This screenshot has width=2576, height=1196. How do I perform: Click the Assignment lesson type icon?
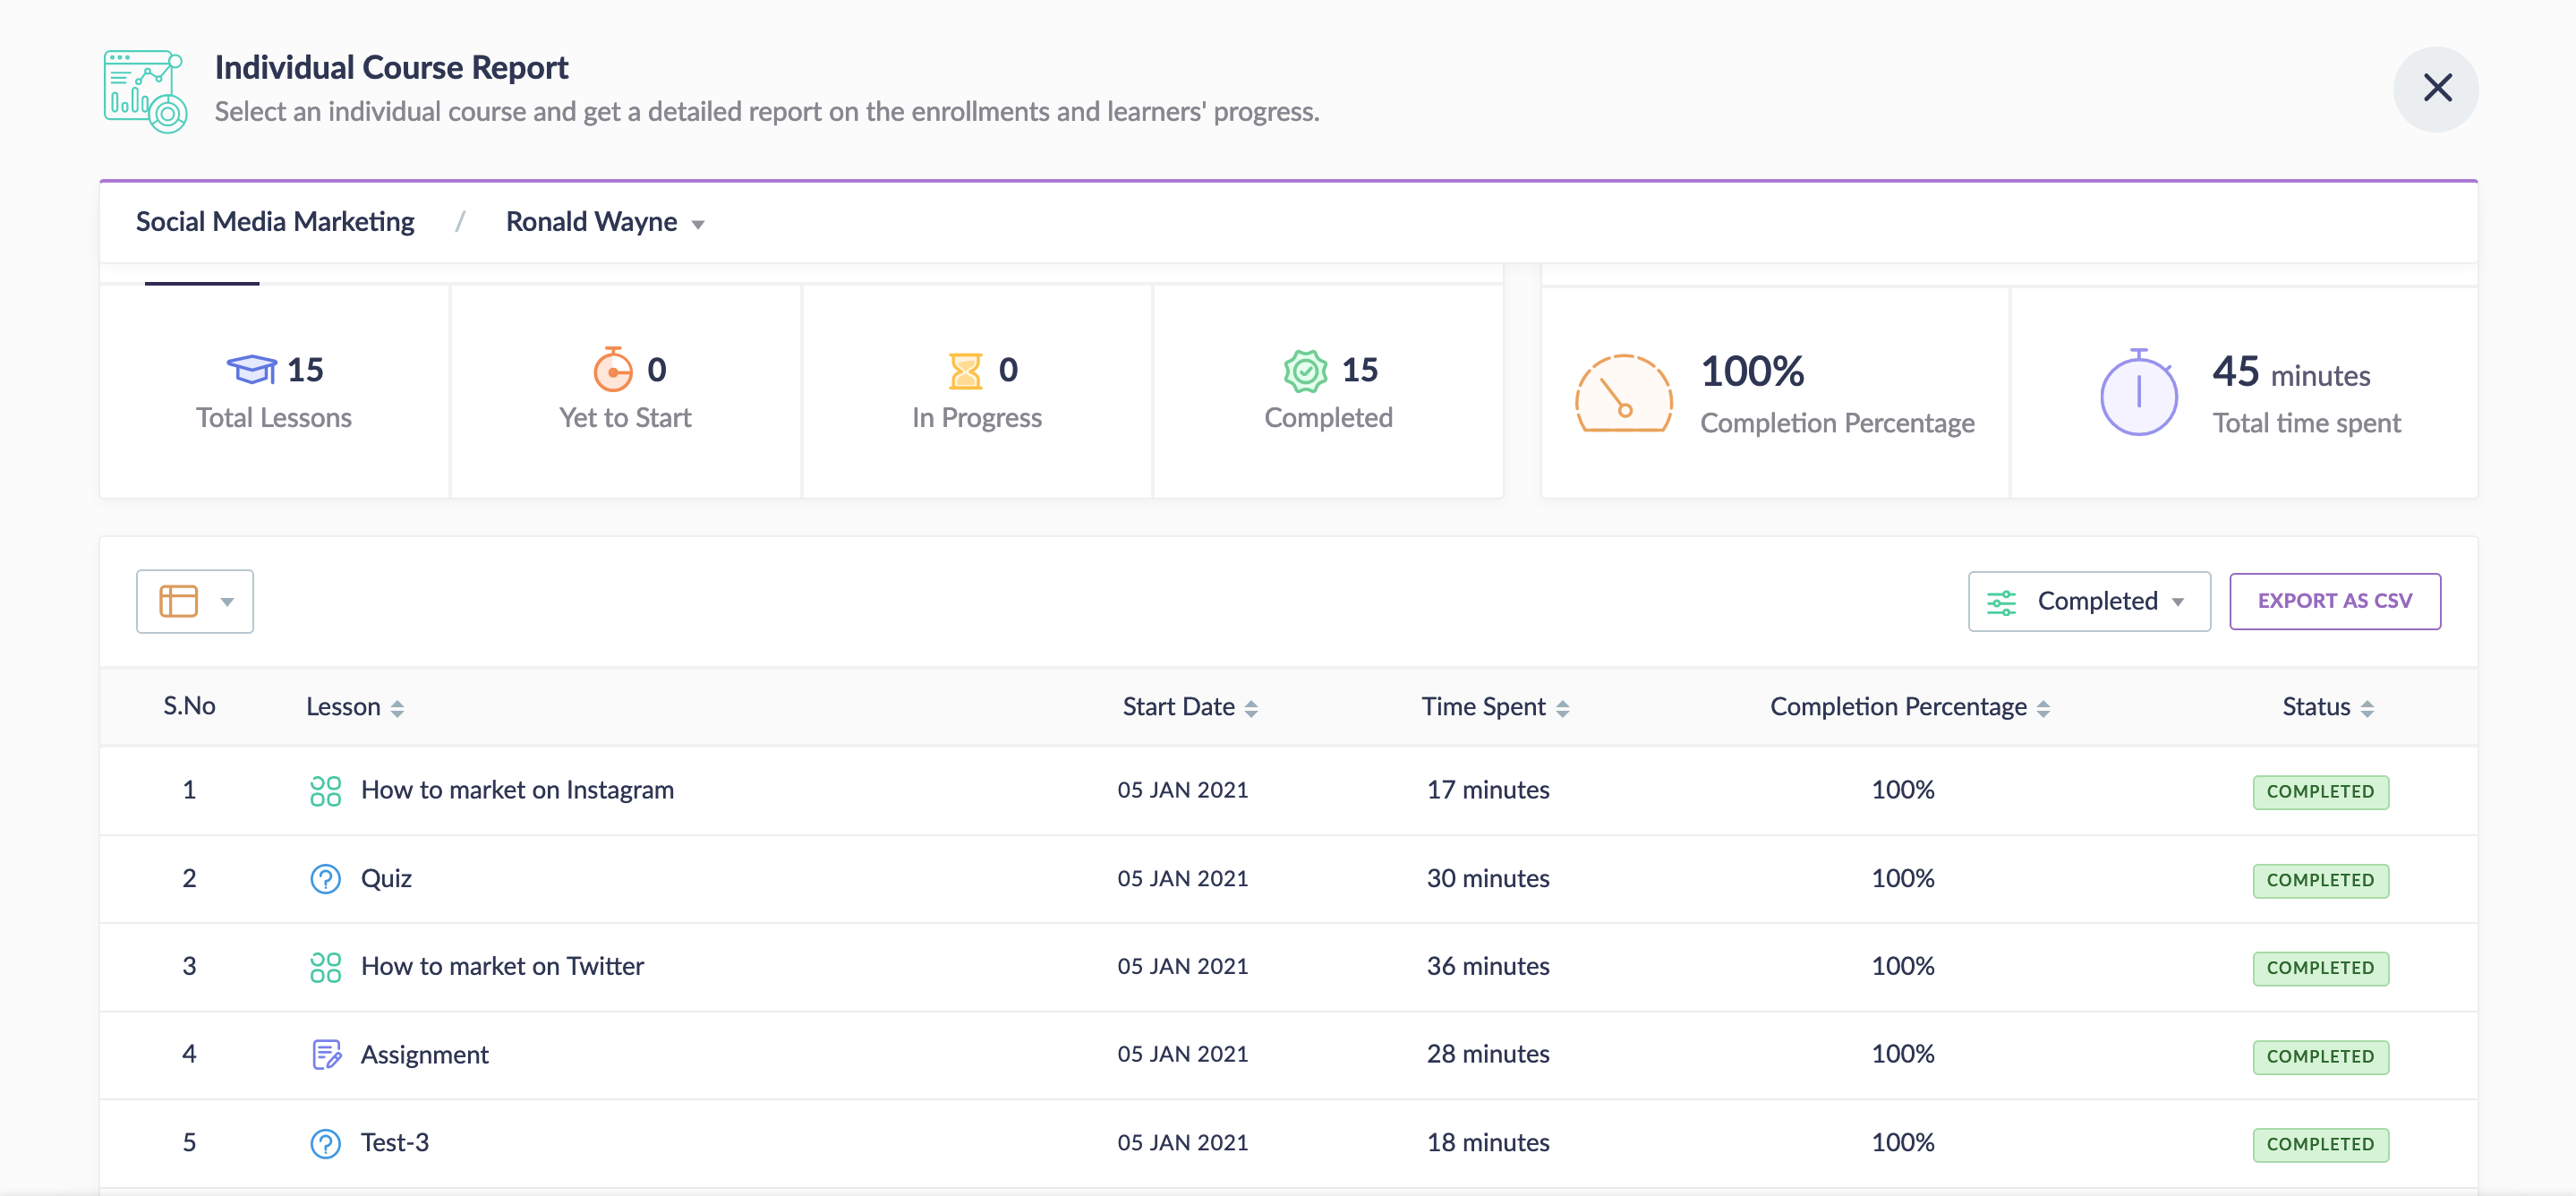(326, 1054)
